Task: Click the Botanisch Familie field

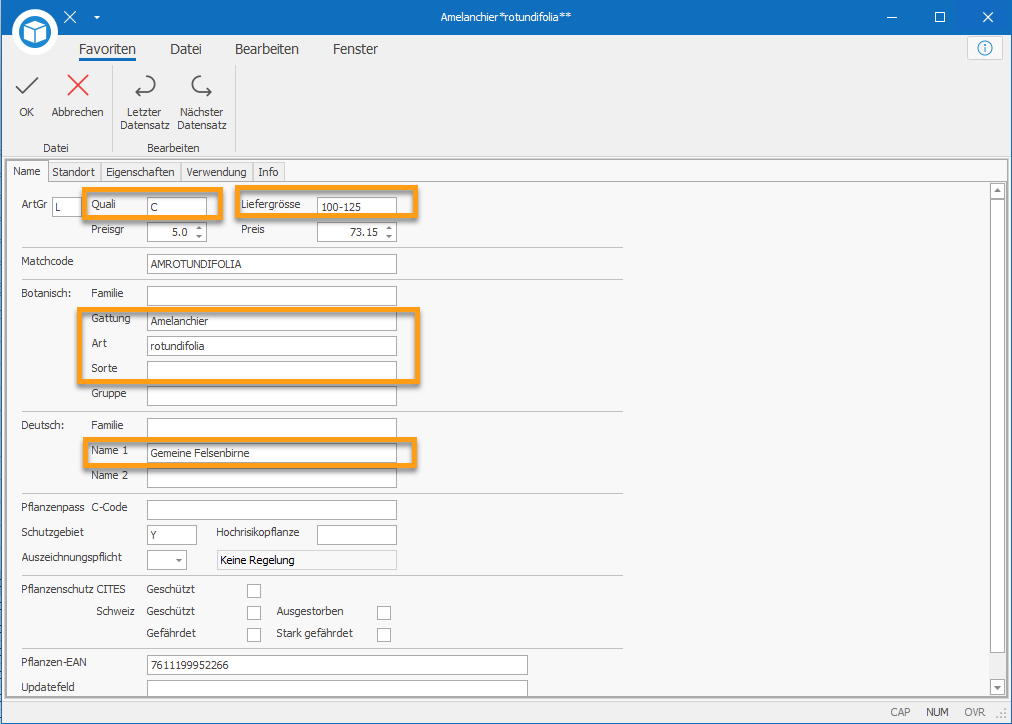Action: pos(272,296)
